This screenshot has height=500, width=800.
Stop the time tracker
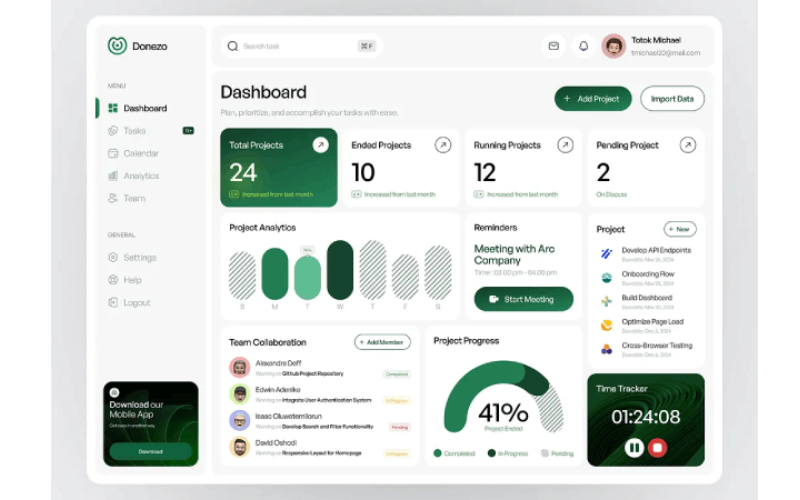point(658,448)
